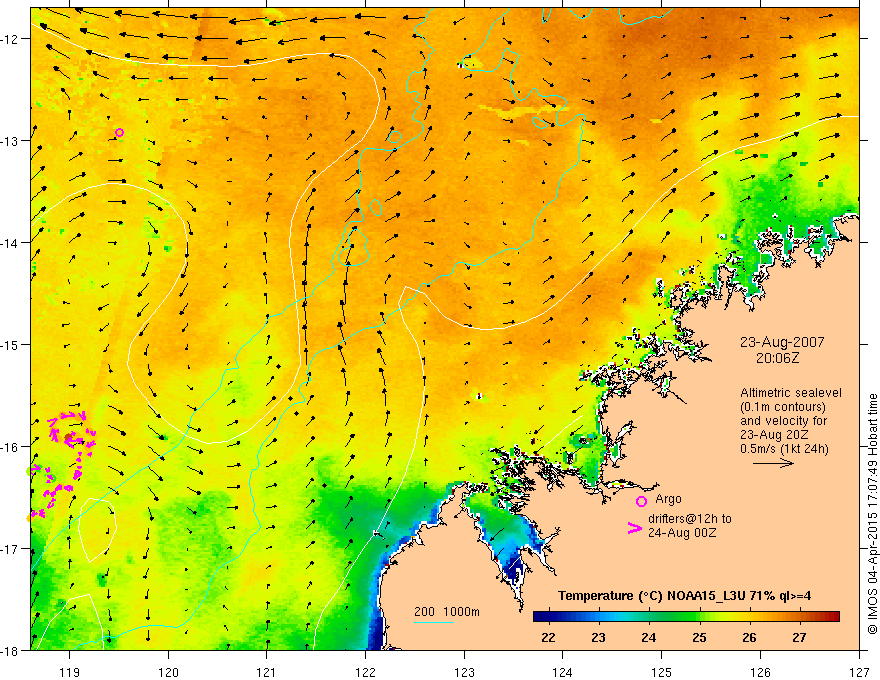Click the '26' color bar label
880x680 pixels.
(749, 637)
